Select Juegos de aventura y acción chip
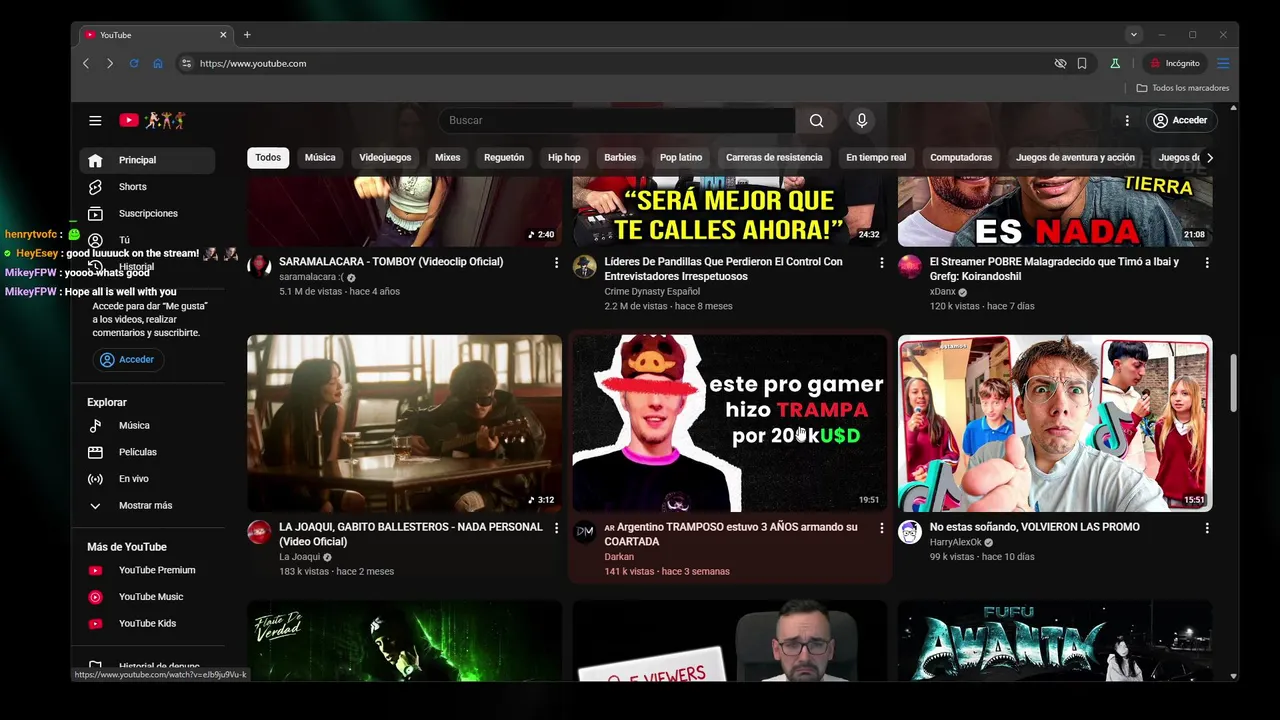The image size is (1280, 720). [1075, 157]
